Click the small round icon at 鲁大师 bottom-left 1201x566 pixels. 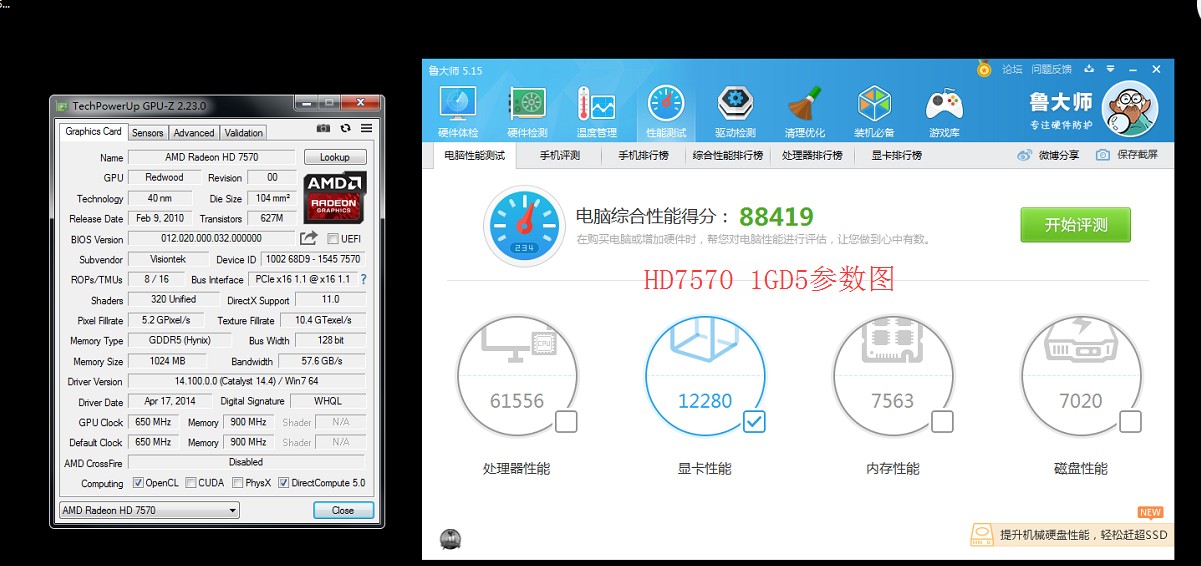[x=450, y=540]
